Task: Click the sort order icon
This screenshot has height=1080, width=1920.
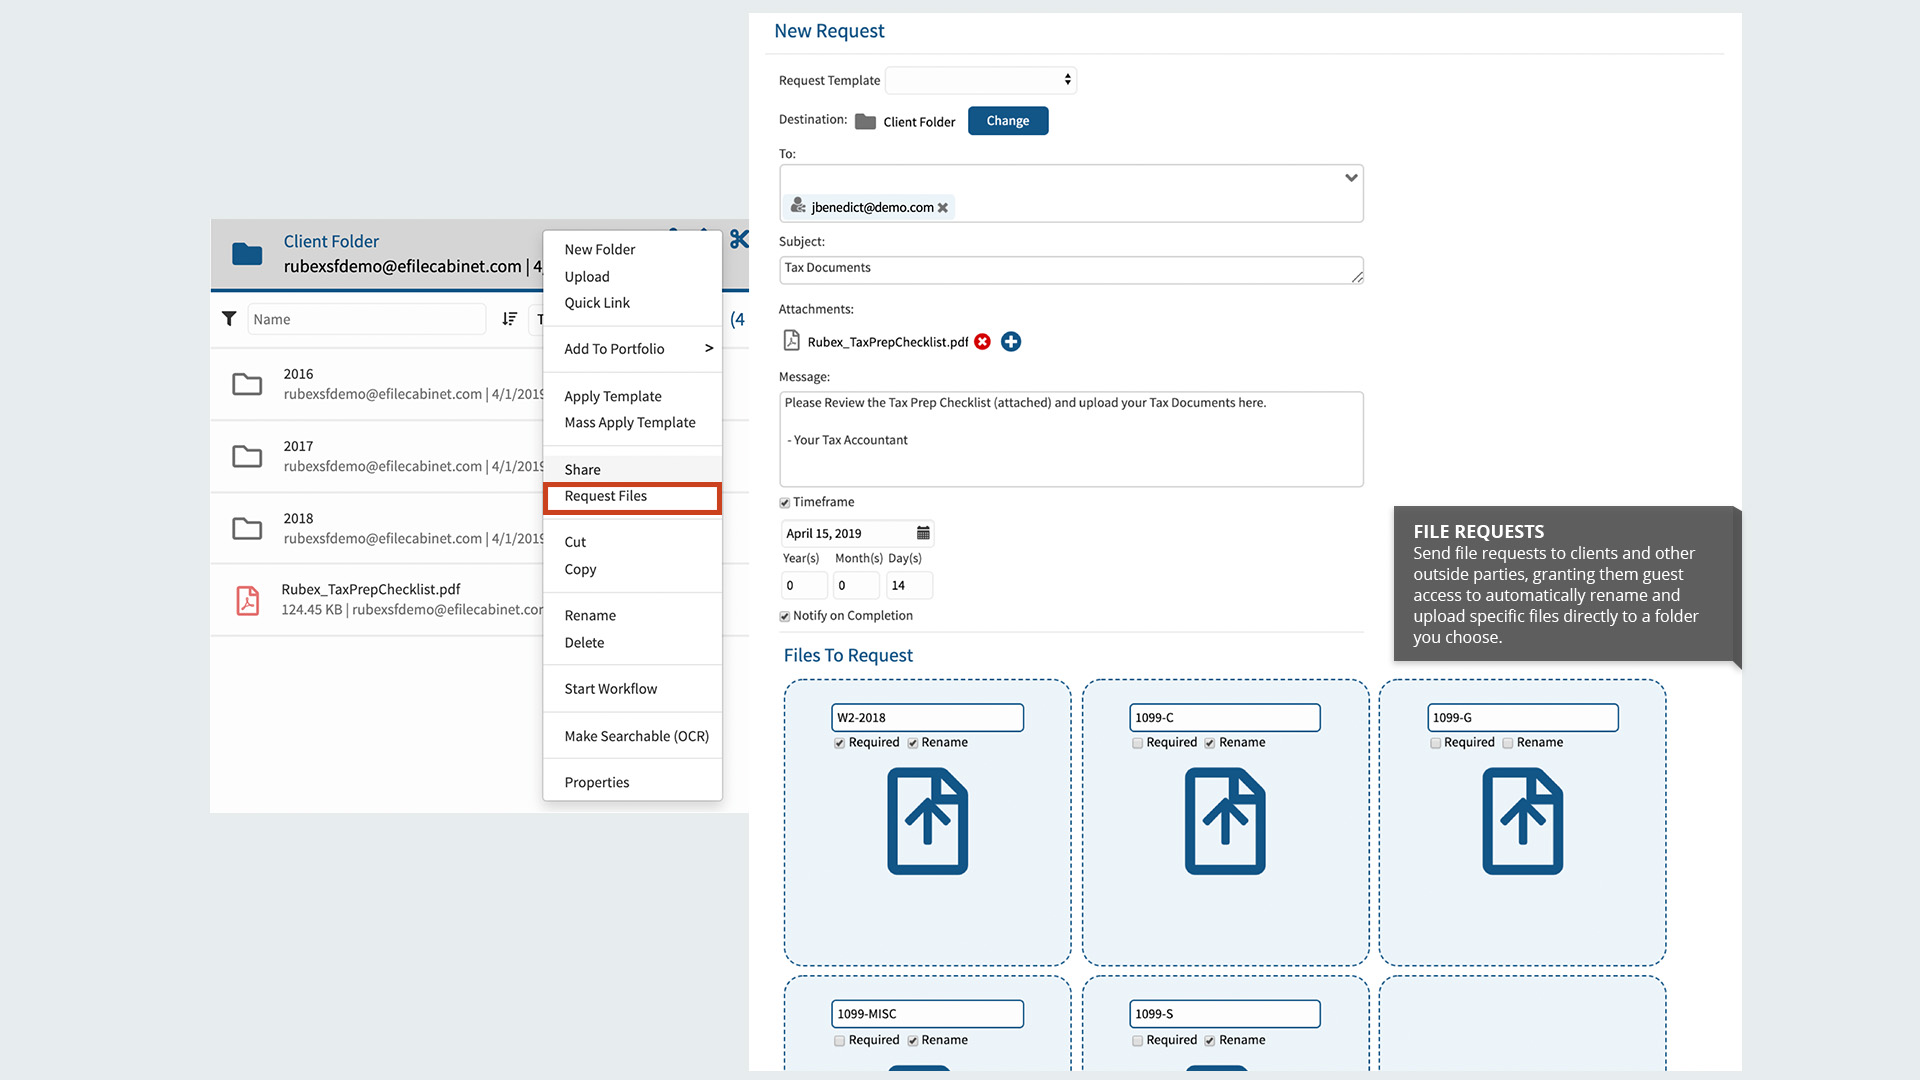Action: [x=510, y=319]
